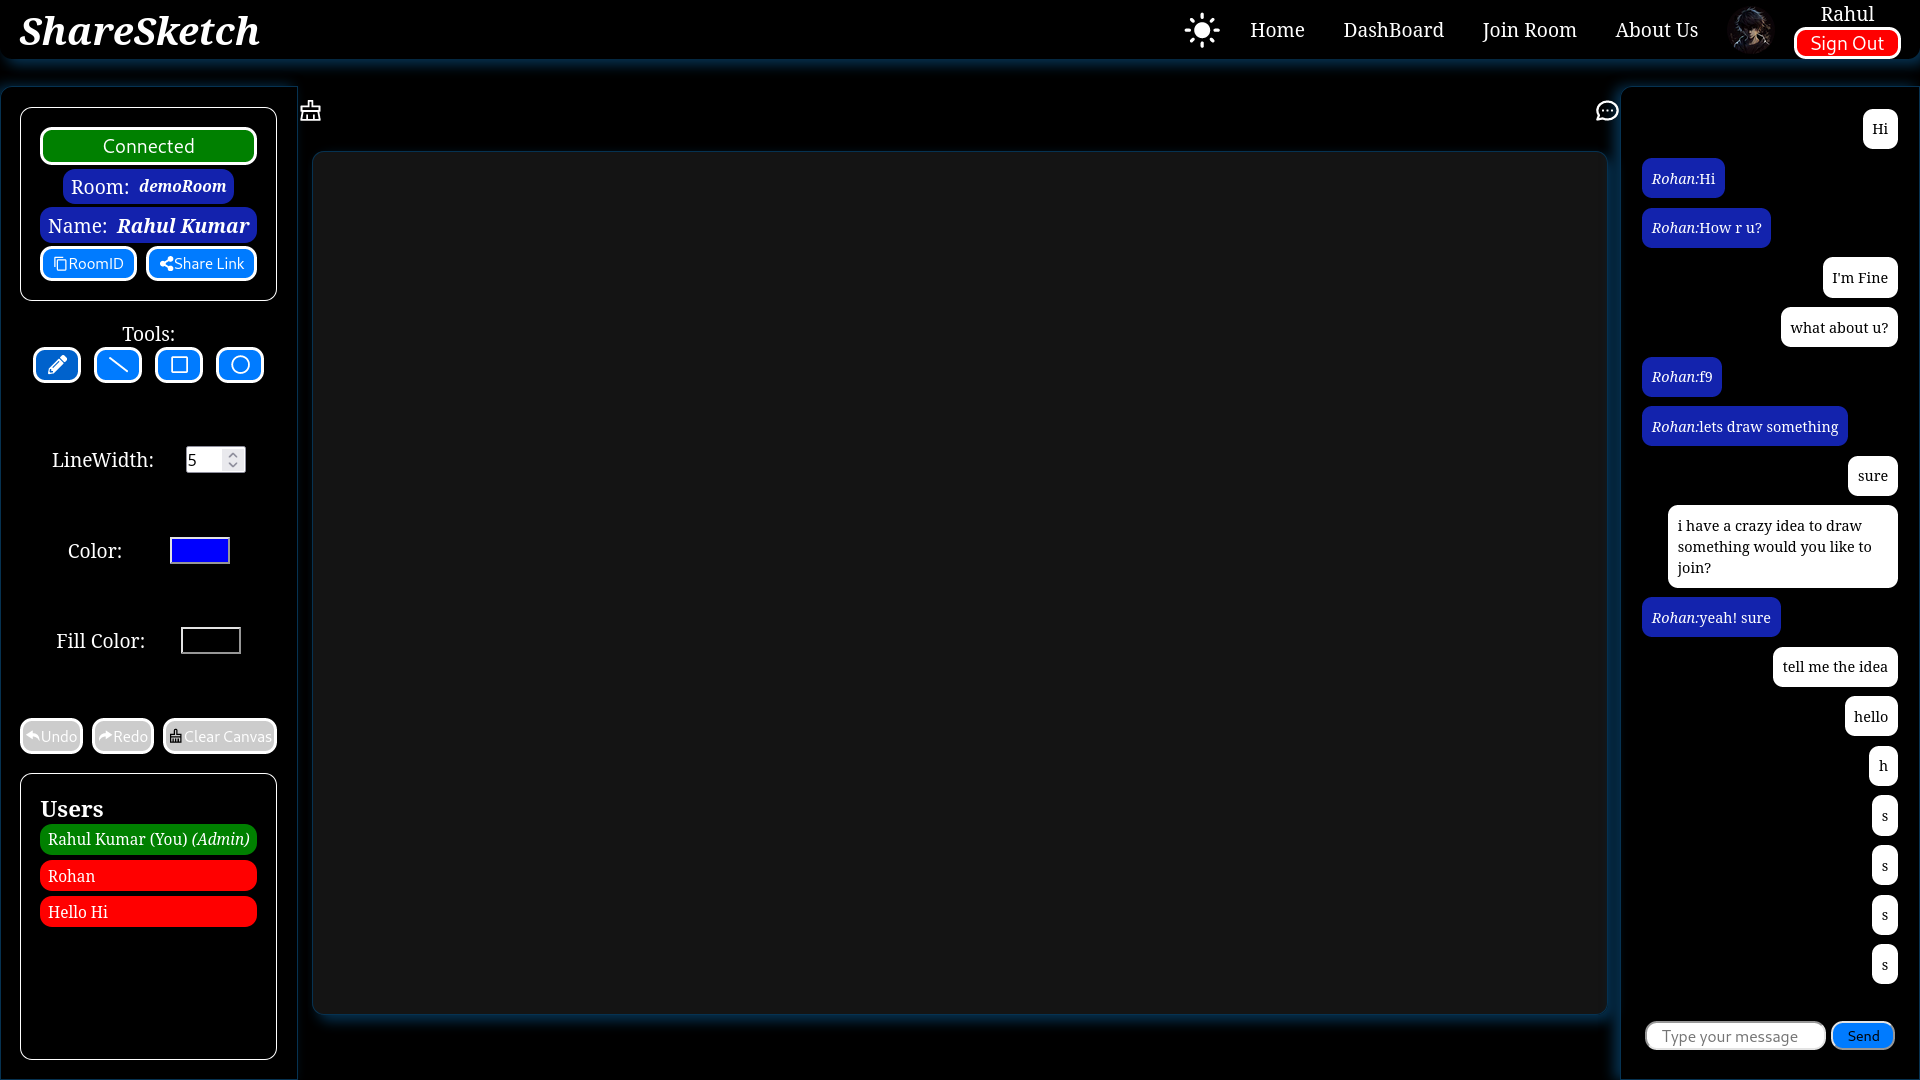
Task: Select the Line drawing tool
Action: [x=118, y=365]
